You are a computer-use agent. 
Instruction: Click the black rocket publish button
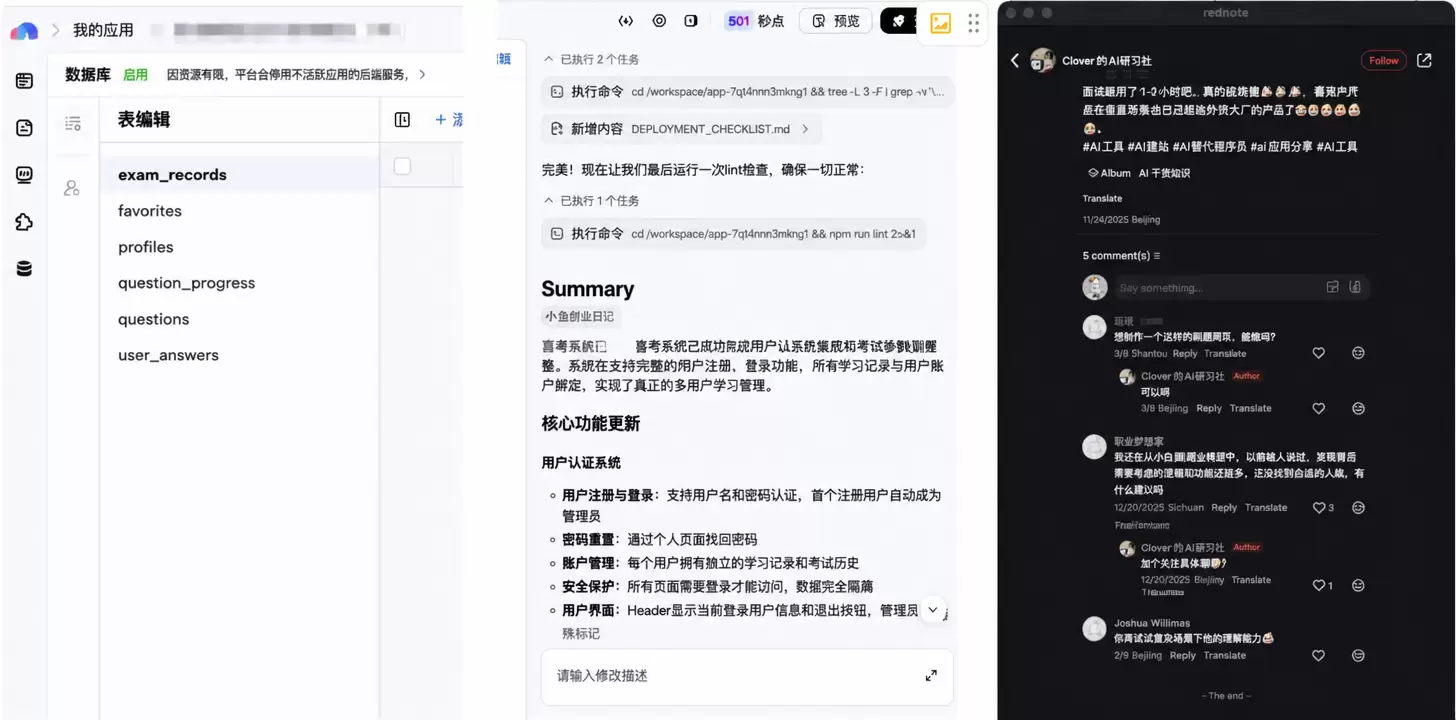(898, 21)
